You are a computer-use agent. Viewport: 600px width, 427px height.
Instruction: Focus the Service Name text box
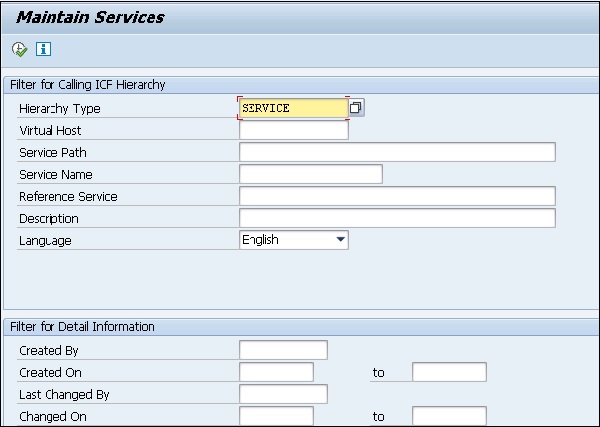click(x=310, y=174)
